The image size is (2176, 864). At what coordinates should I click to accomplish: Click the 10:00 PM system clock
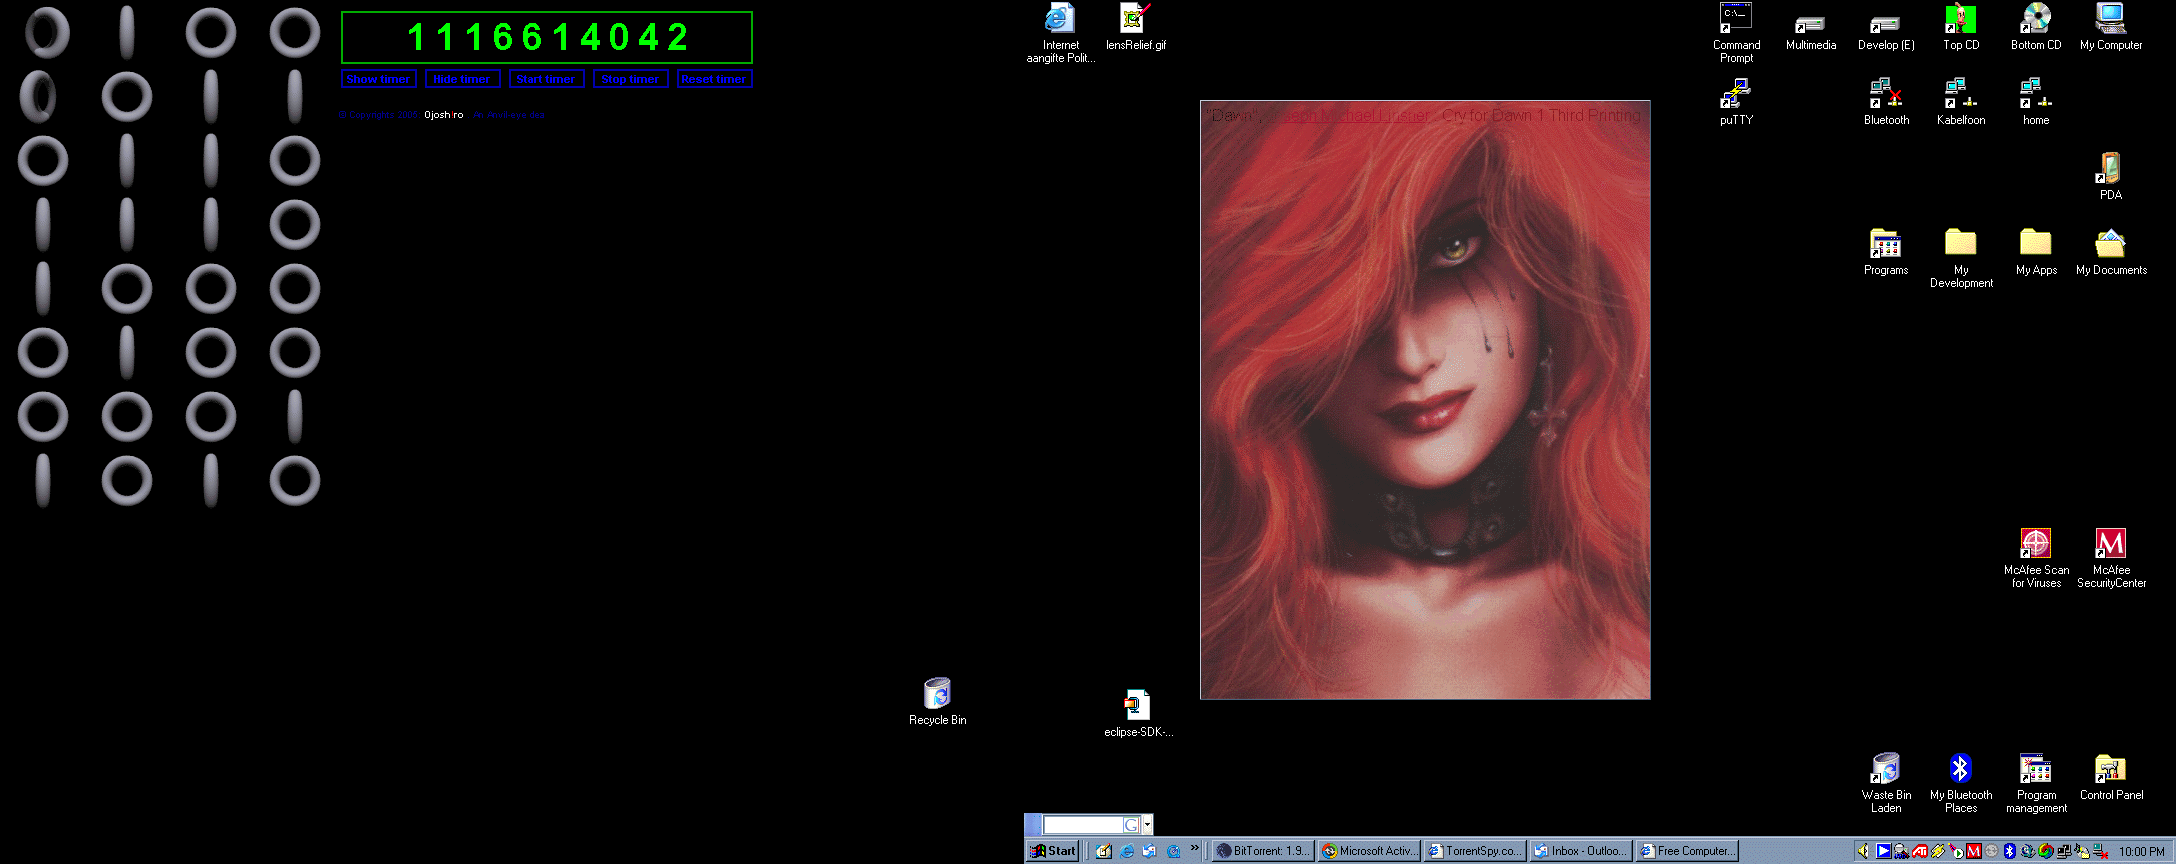[2142, 852]
